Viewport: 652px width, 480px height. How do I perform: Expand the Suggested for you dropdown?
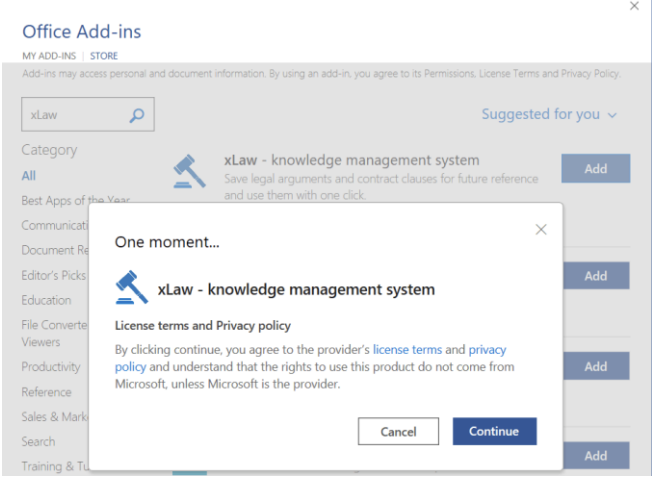click(x=549, y=114)
